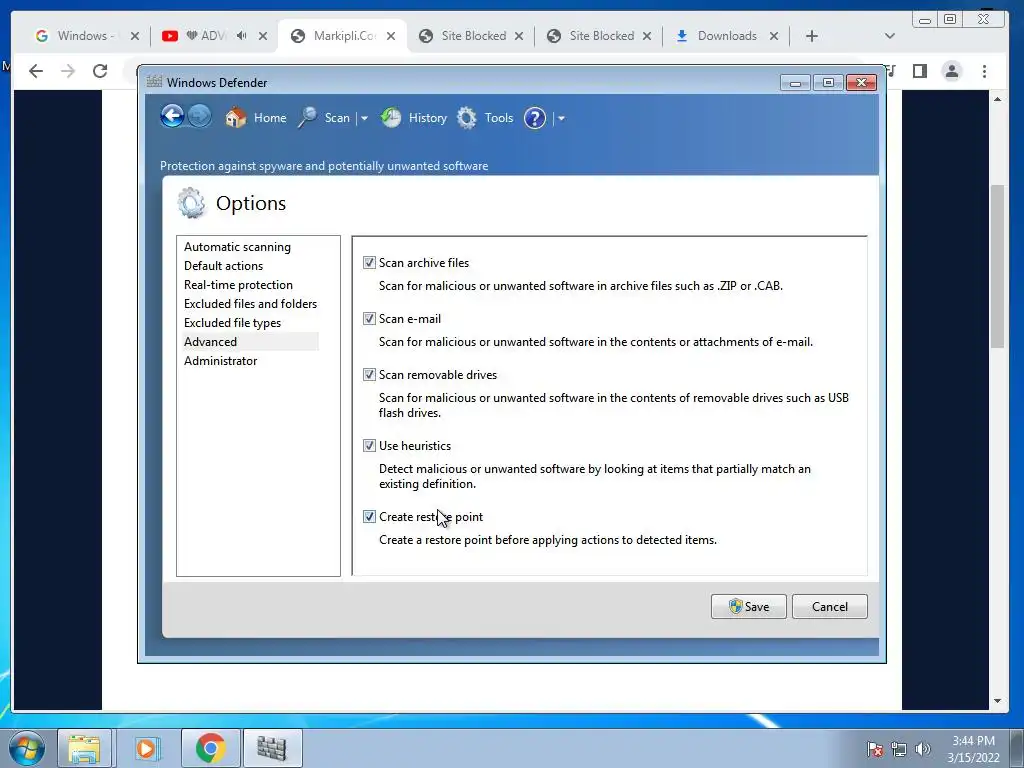The image size is (1024, 768).
Task: Click scrollbar up arrow in Chrome
Action: tap(997, 99)
